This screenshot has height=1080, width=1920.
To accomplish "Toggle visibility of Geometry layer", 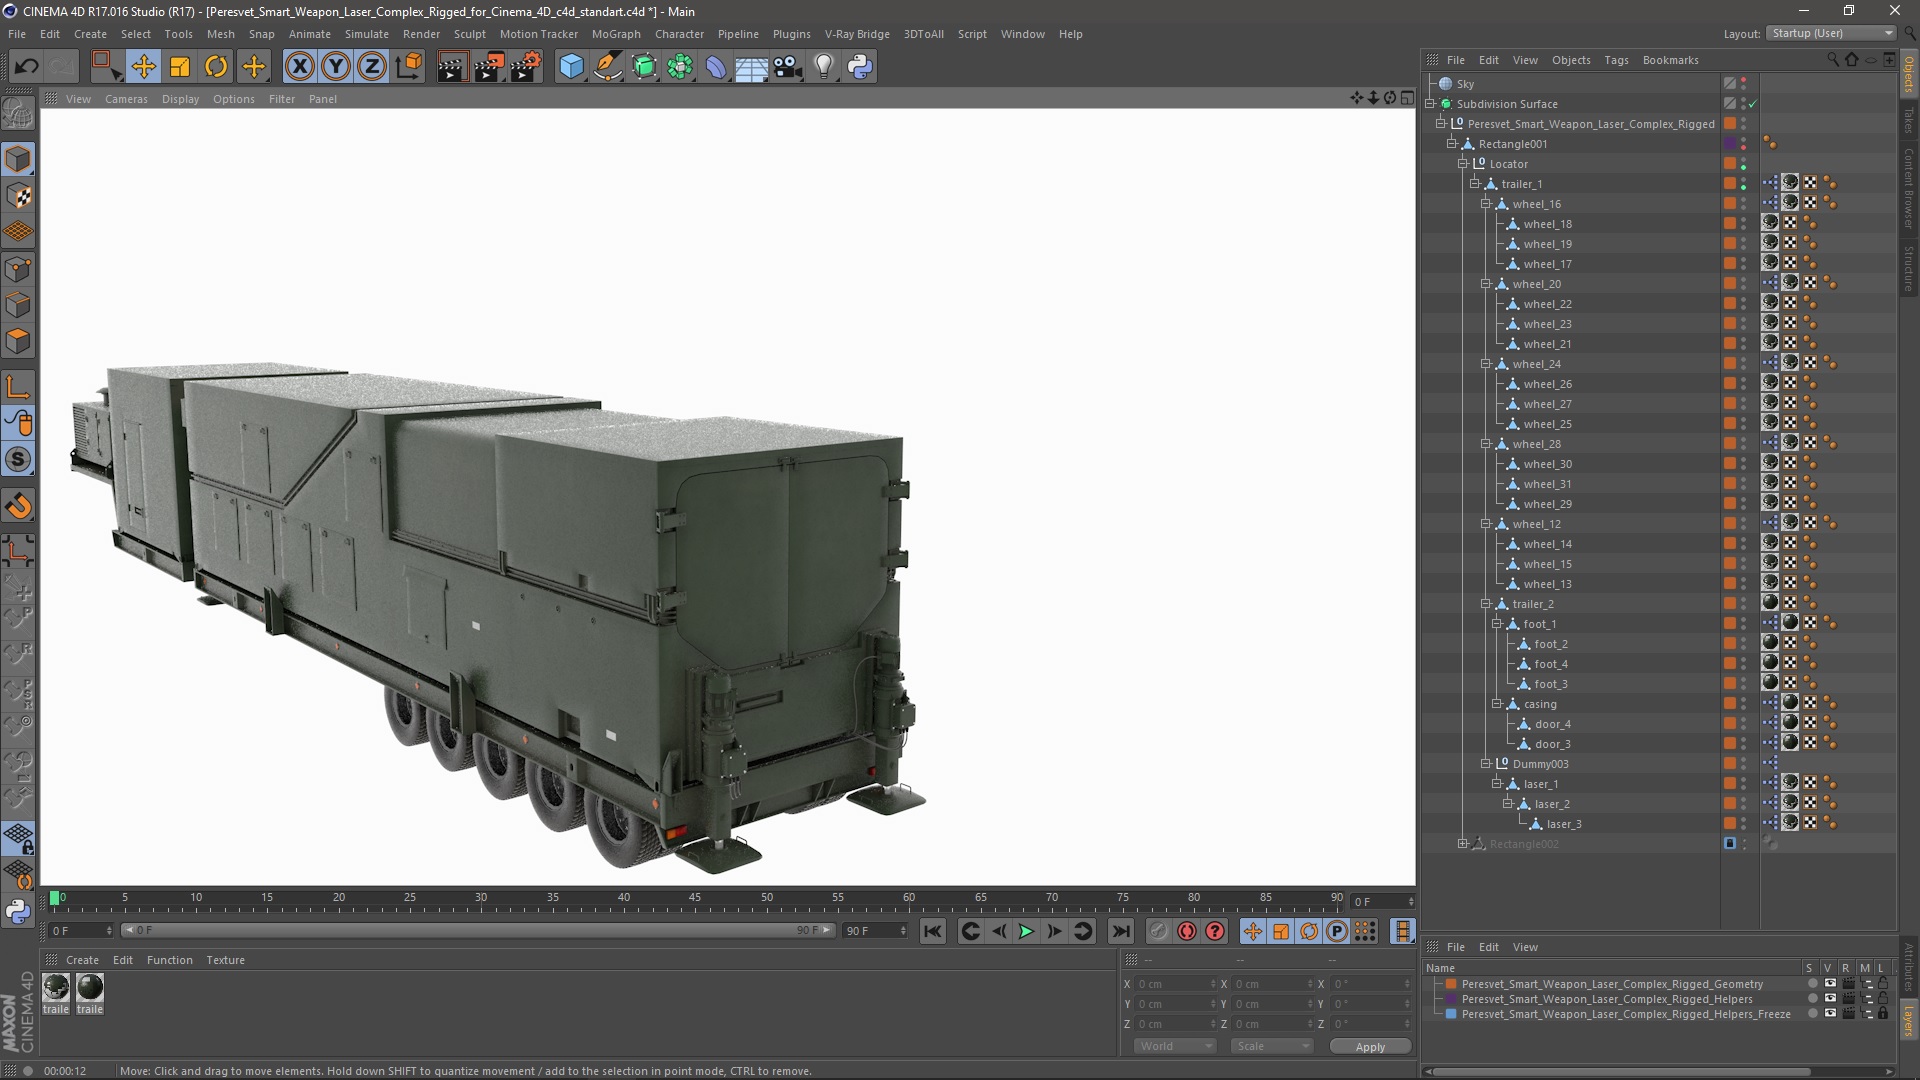I will [1830, 984].
